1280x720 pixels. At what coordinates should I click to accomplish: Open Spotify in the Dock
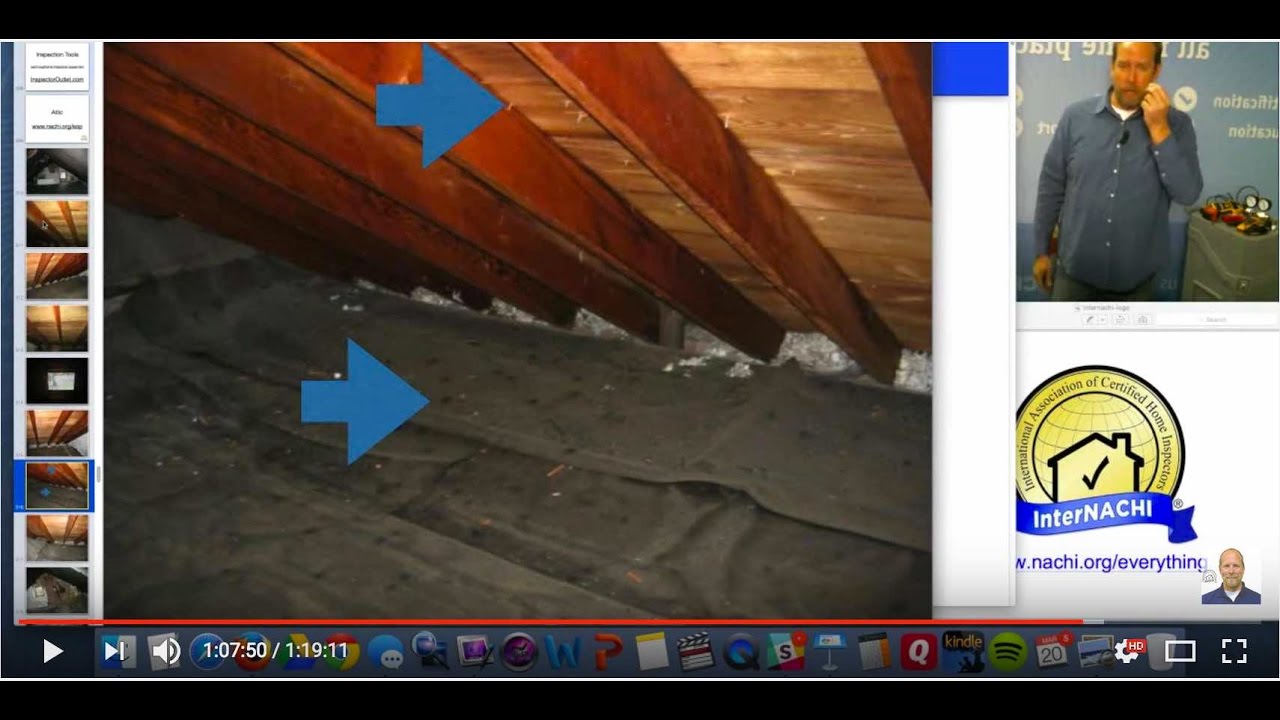coord(1007,653)
